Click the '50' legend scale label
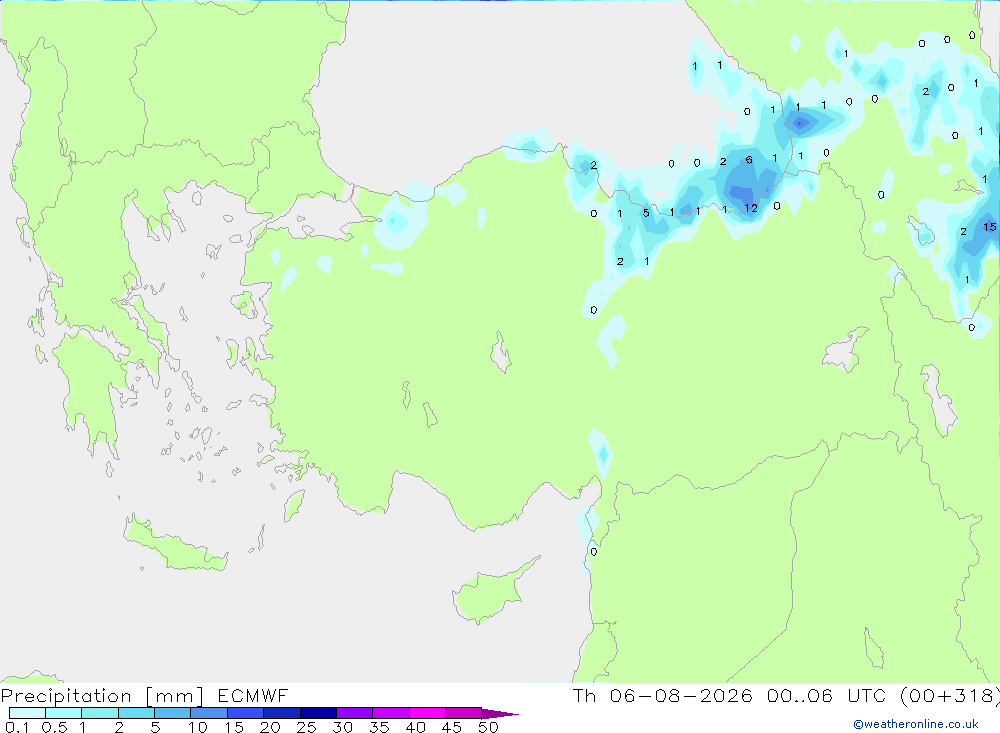 click(x=489, y=727)
